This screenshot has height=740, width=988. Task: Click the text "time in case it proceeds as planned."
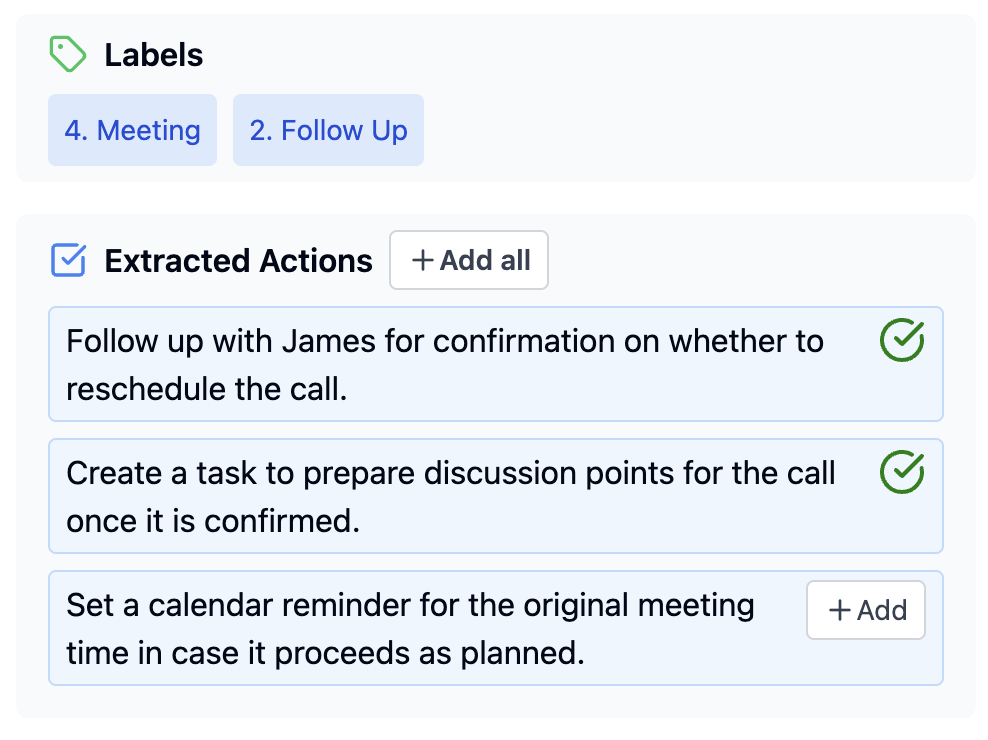[x=325, y=653]
